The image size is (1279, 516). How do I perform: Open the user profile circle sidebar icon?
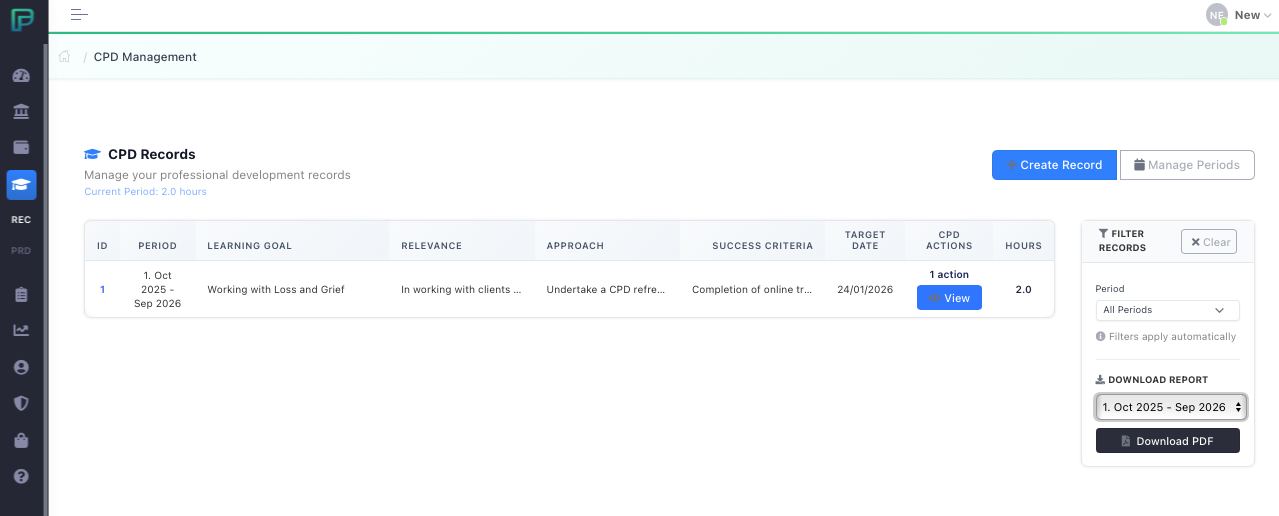(x=21, y=367)
